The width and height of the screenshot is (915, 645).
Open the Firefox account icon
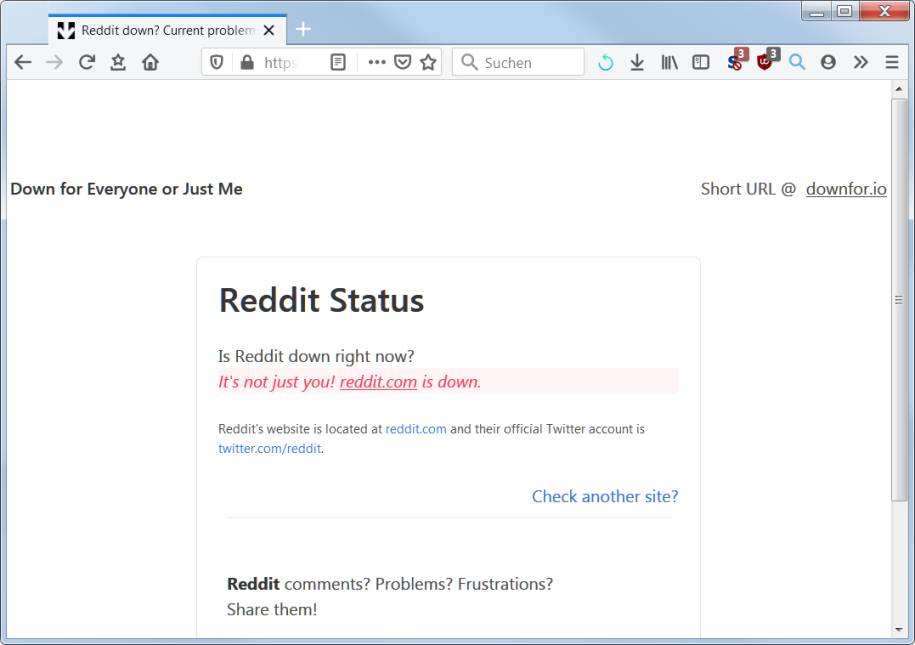pos(828,62)
